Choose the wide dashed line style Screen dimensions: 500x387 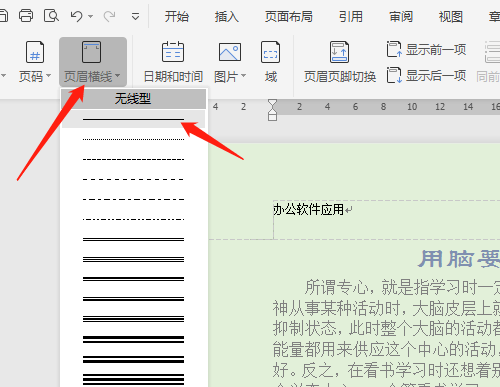[x=133, y=179]
